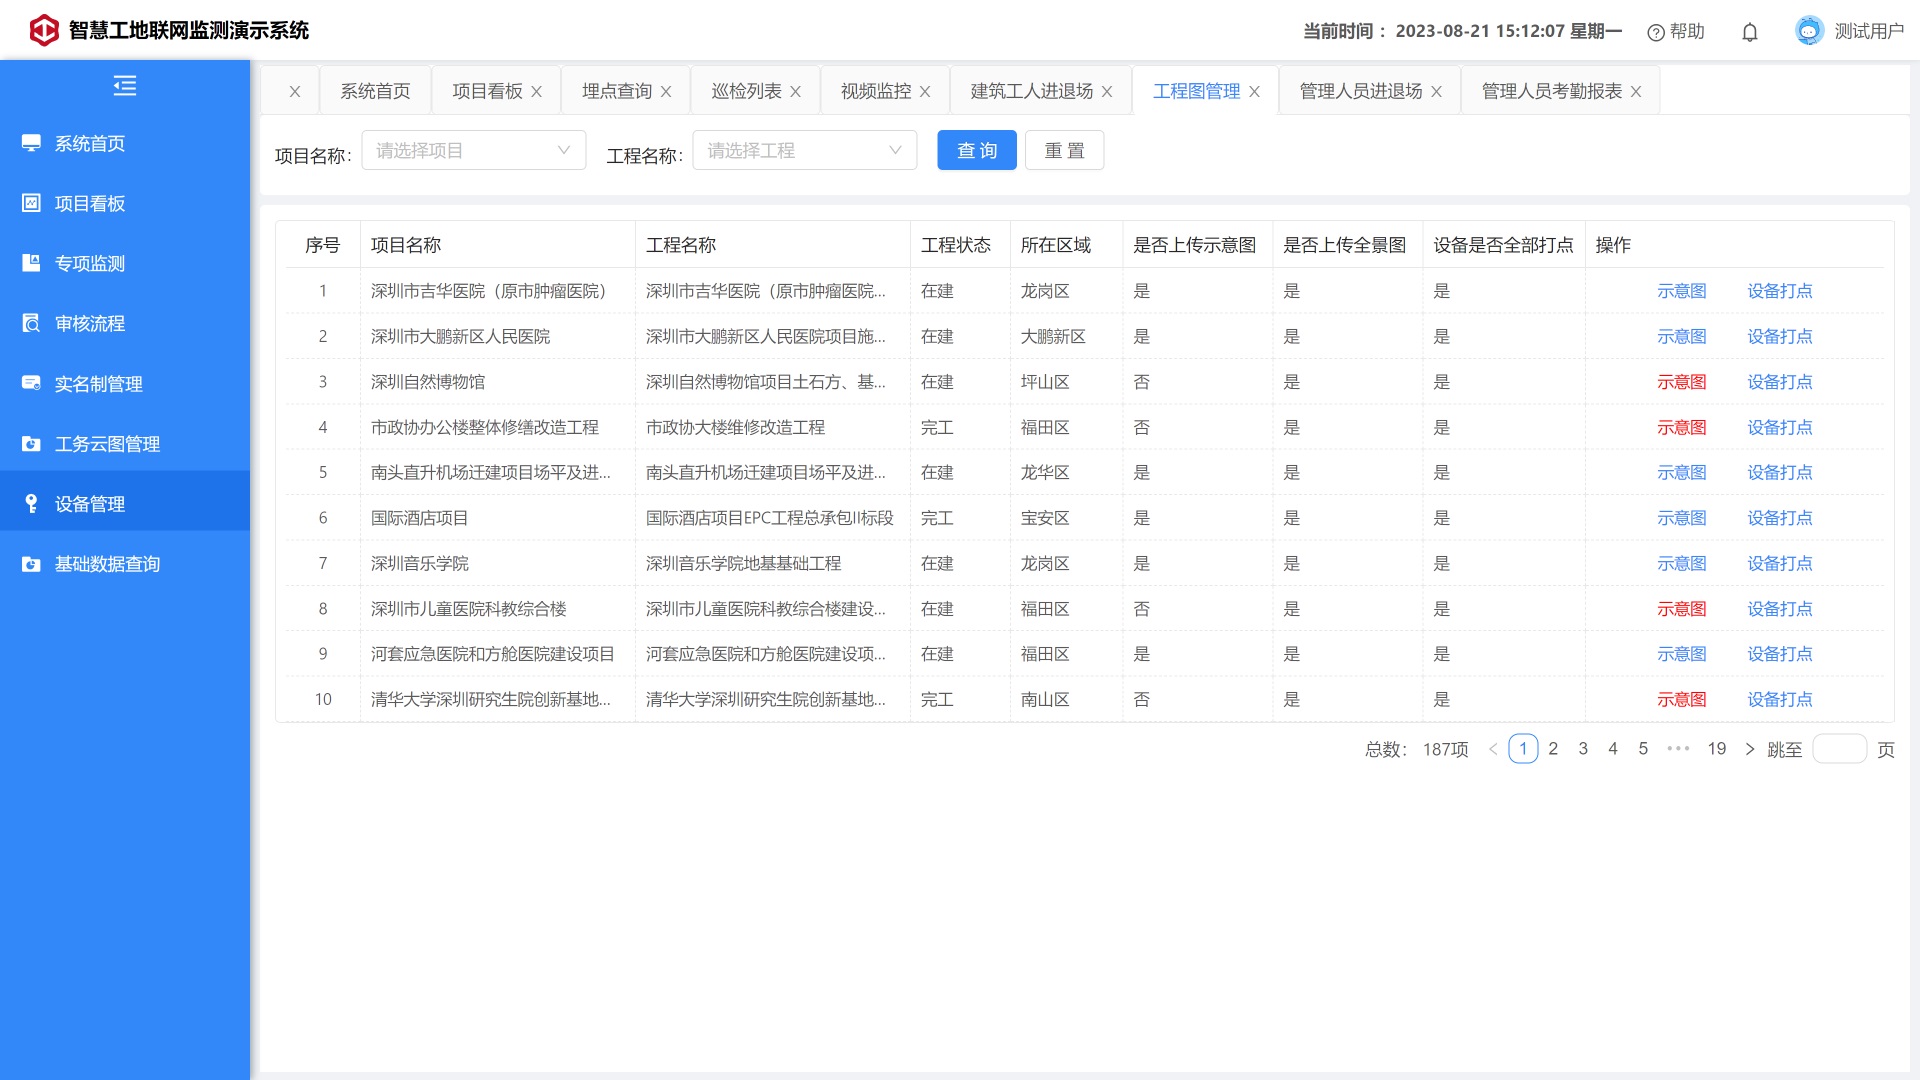
Task: Click the help question mark icon
Action: pyautogui.click(x=1656, y=32)
